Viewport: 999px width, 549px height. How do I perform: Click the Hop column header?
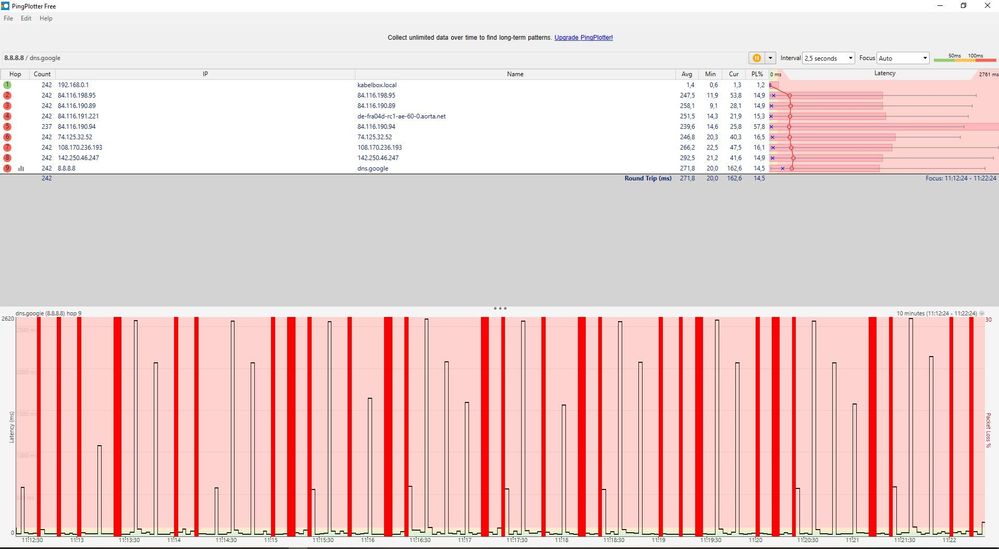pos(15,74)
